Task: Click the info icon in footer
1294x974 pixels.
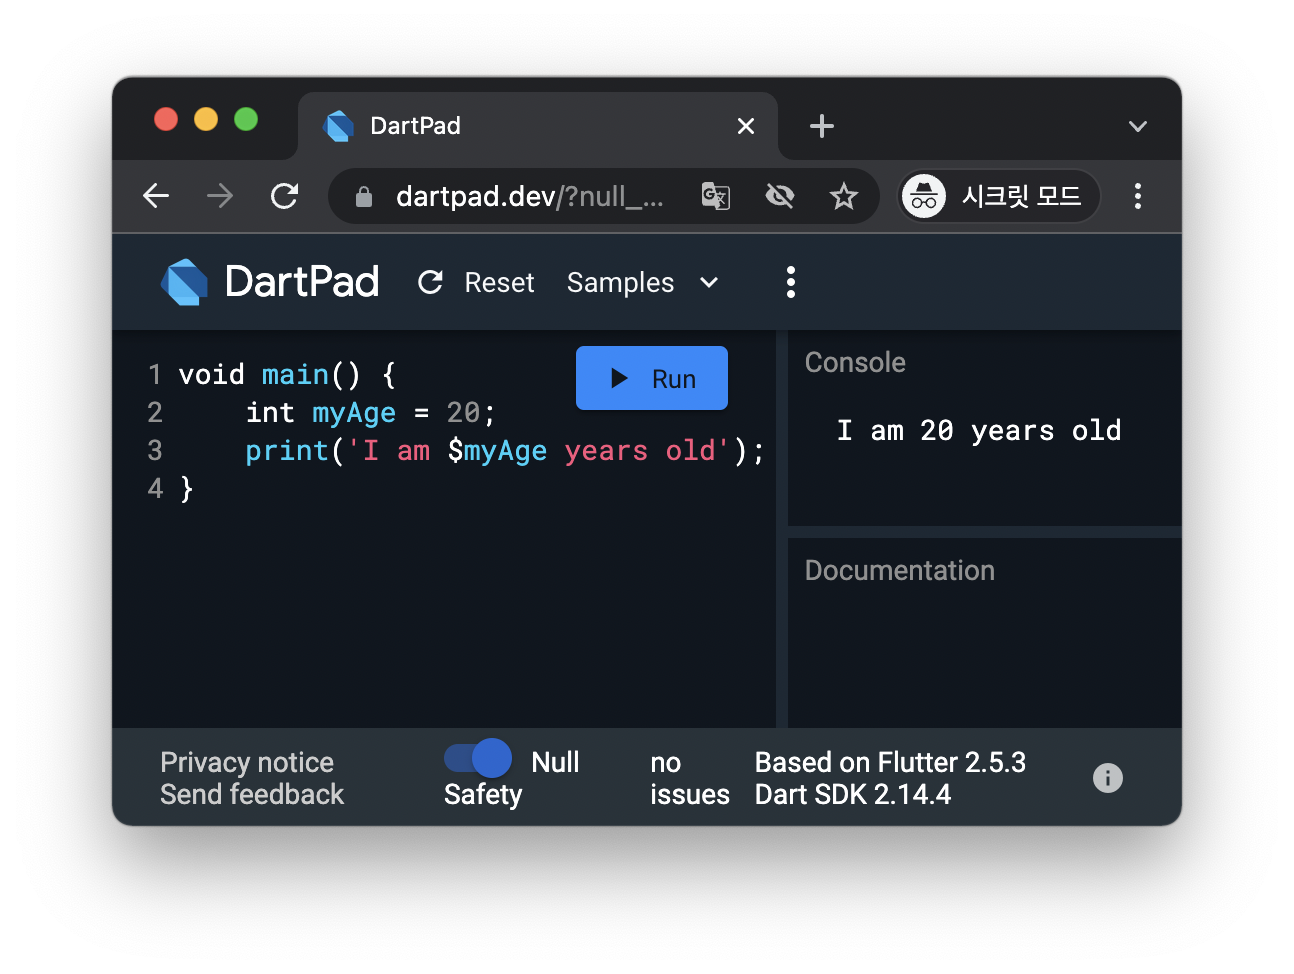Action: click(1108, 778)
